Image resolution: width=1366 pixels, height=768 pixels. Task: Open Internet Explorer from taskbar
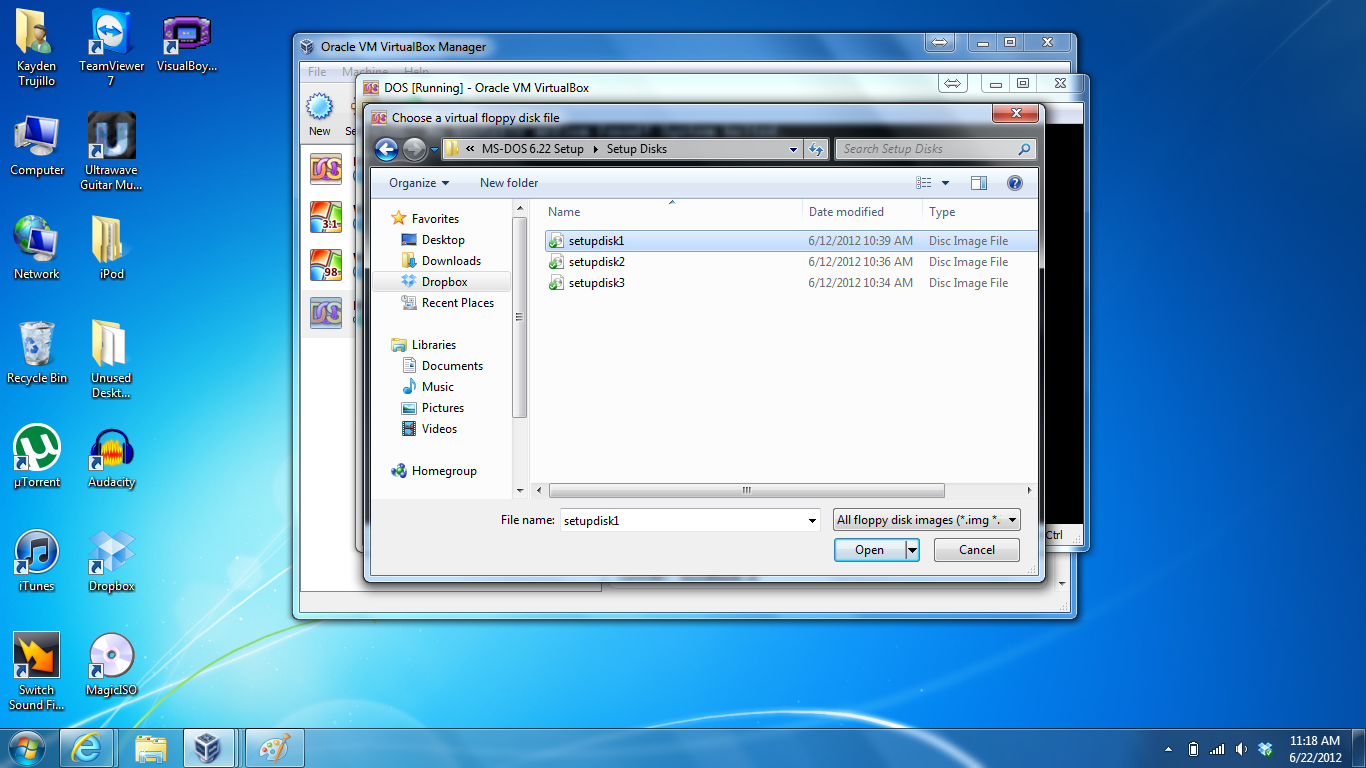86,748
